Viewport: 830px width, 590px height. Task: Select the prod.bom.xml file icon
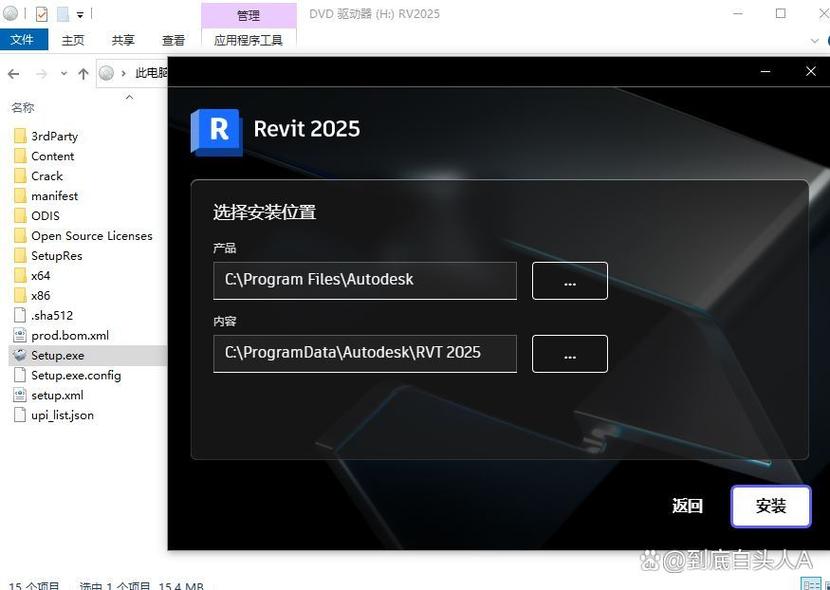[20, 336]
